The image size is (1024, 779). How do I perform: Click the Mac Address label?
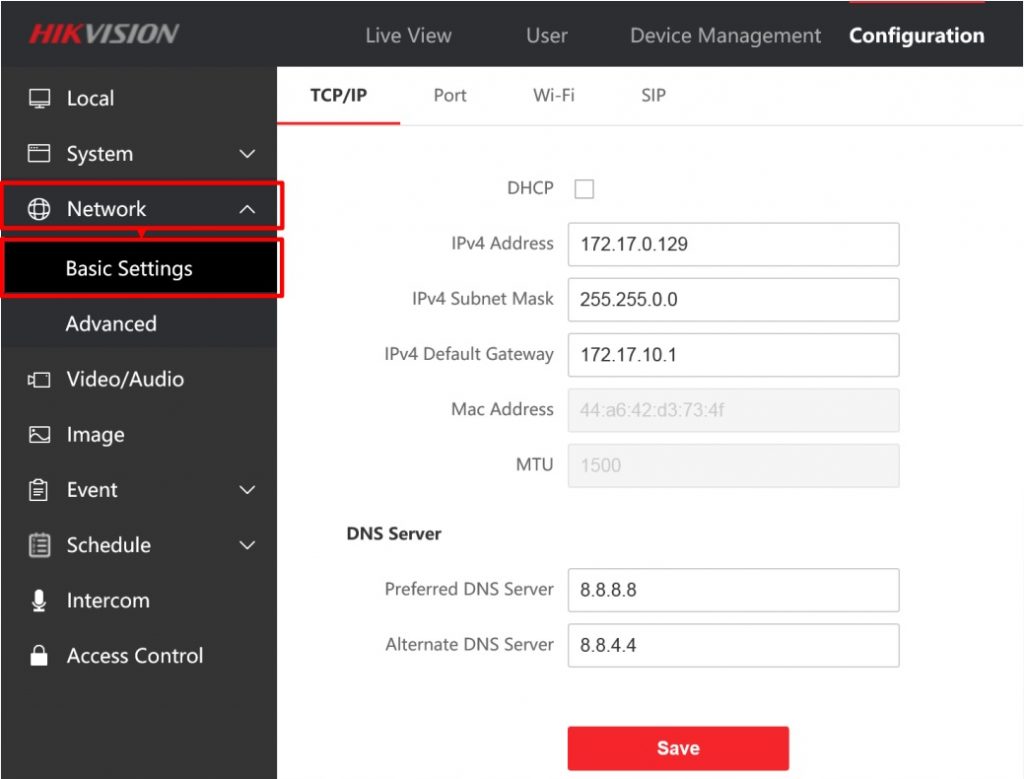point(502,409)
